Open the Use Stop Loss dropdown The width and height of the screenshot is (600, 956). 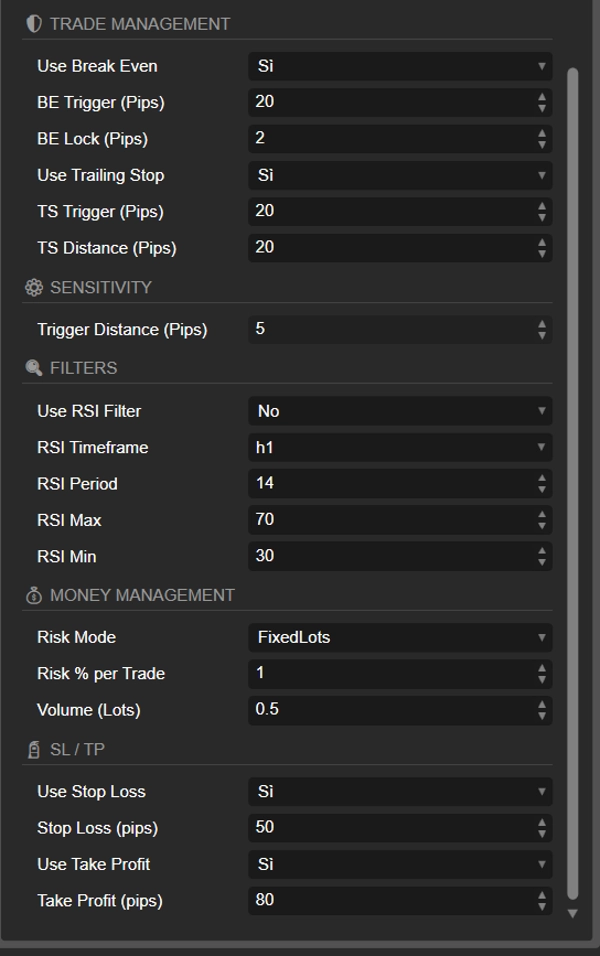(x=399, y=791)
